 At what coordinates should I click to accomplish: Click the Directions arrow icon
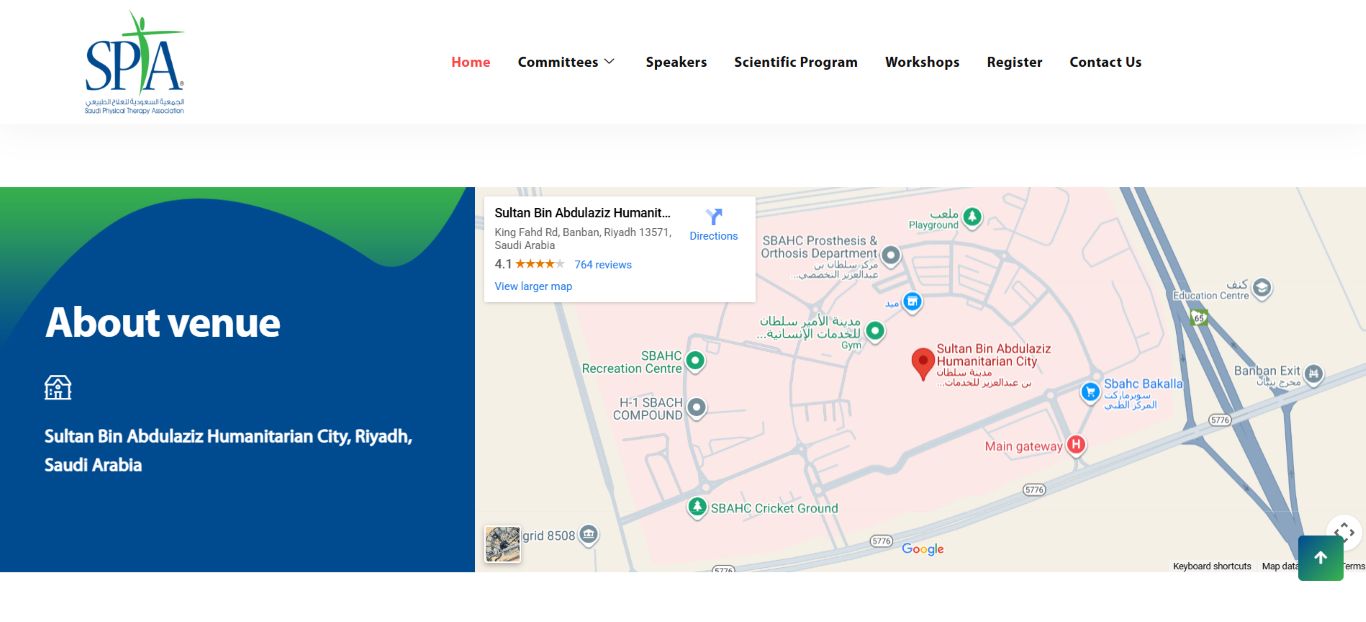[714, 216]
